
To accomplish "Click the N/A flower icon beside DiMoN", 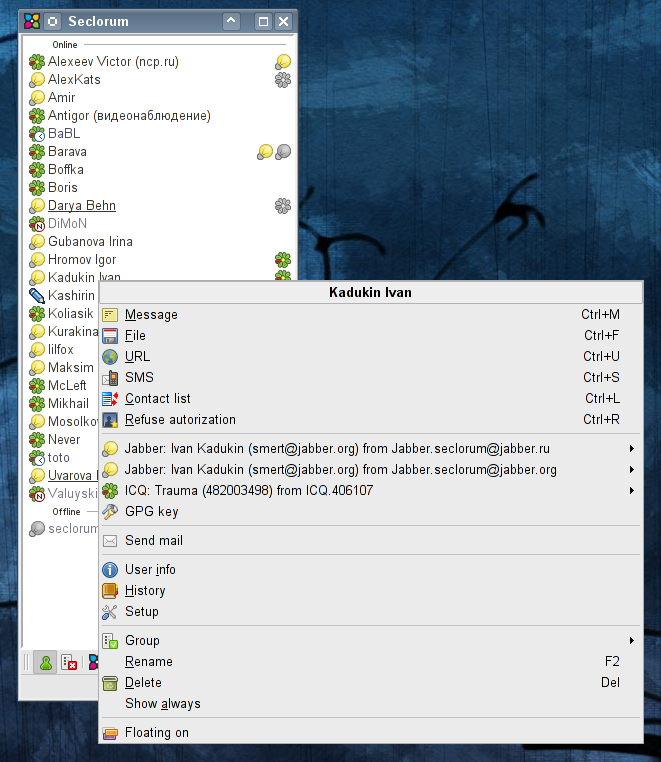I will (x=37, y=224).
